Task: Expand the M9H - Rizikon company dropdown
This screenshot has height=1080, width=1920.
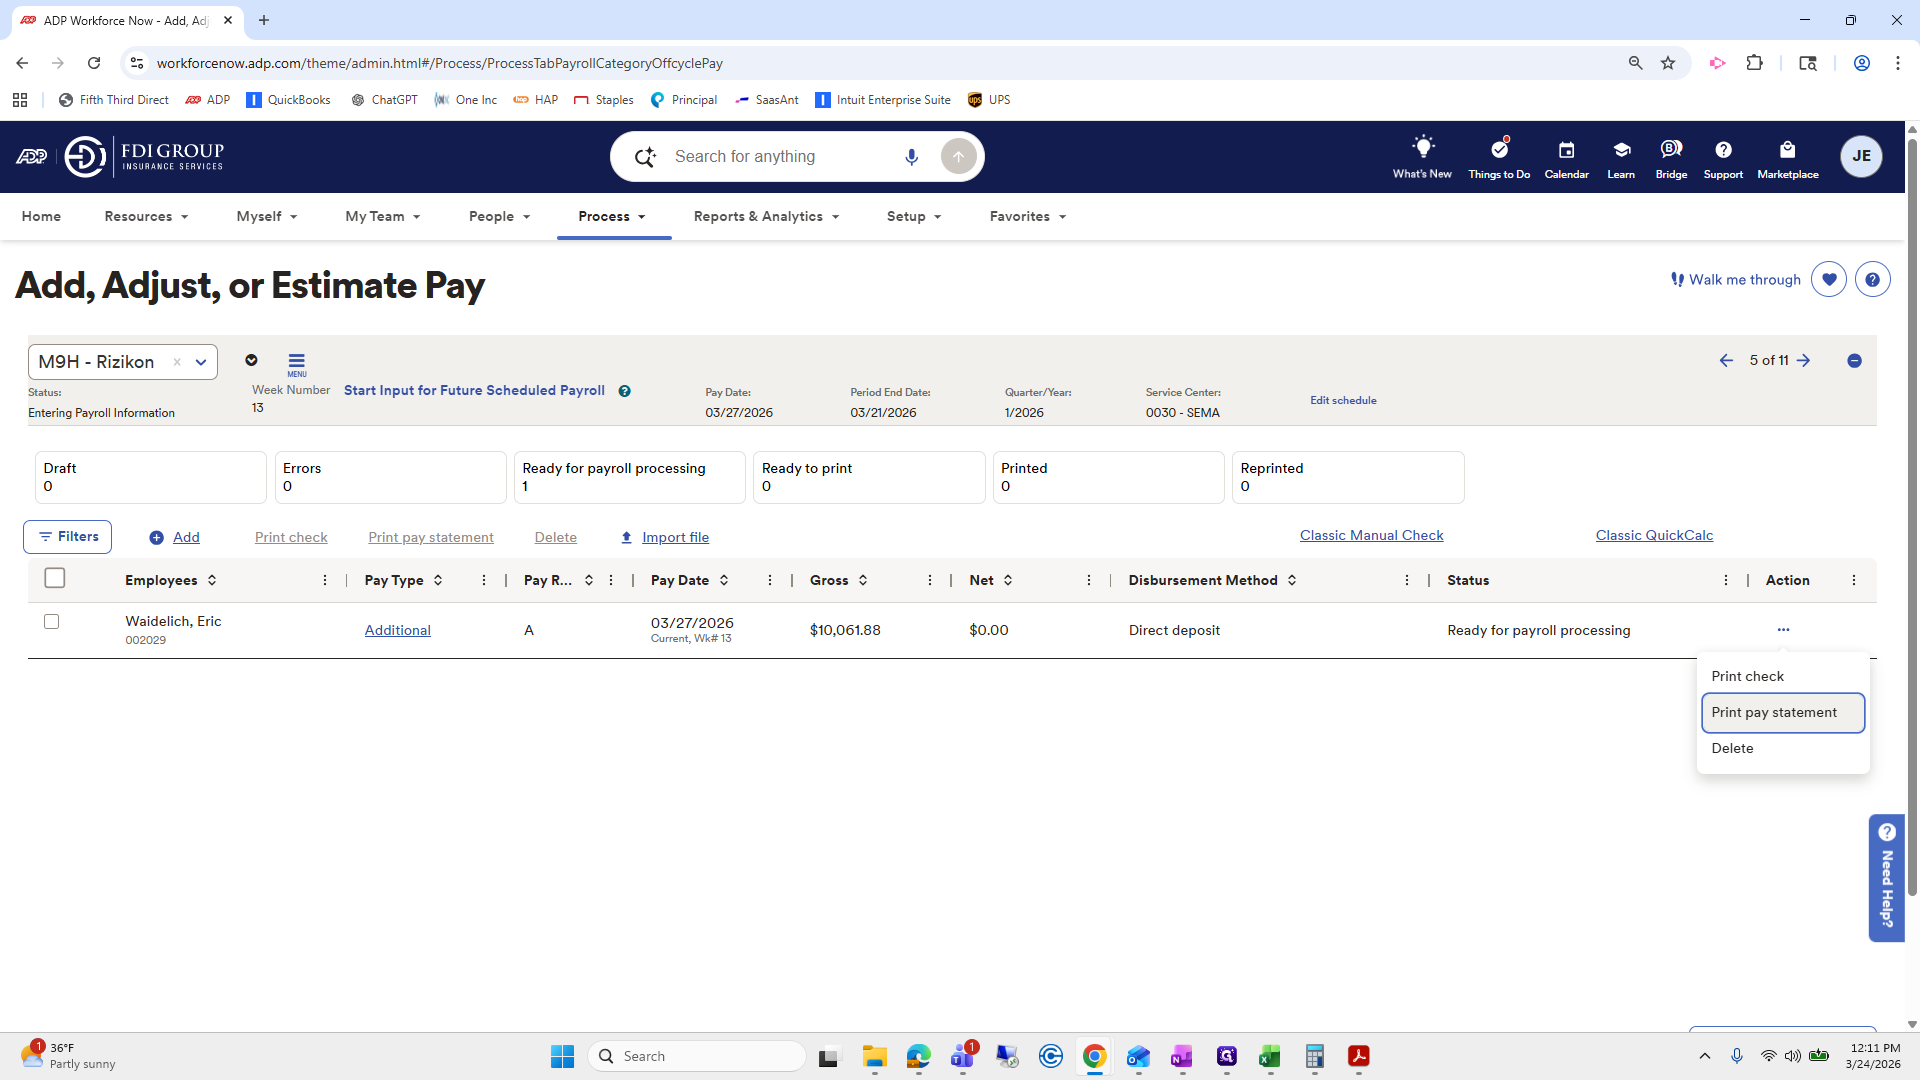Action: pos(201,362)
